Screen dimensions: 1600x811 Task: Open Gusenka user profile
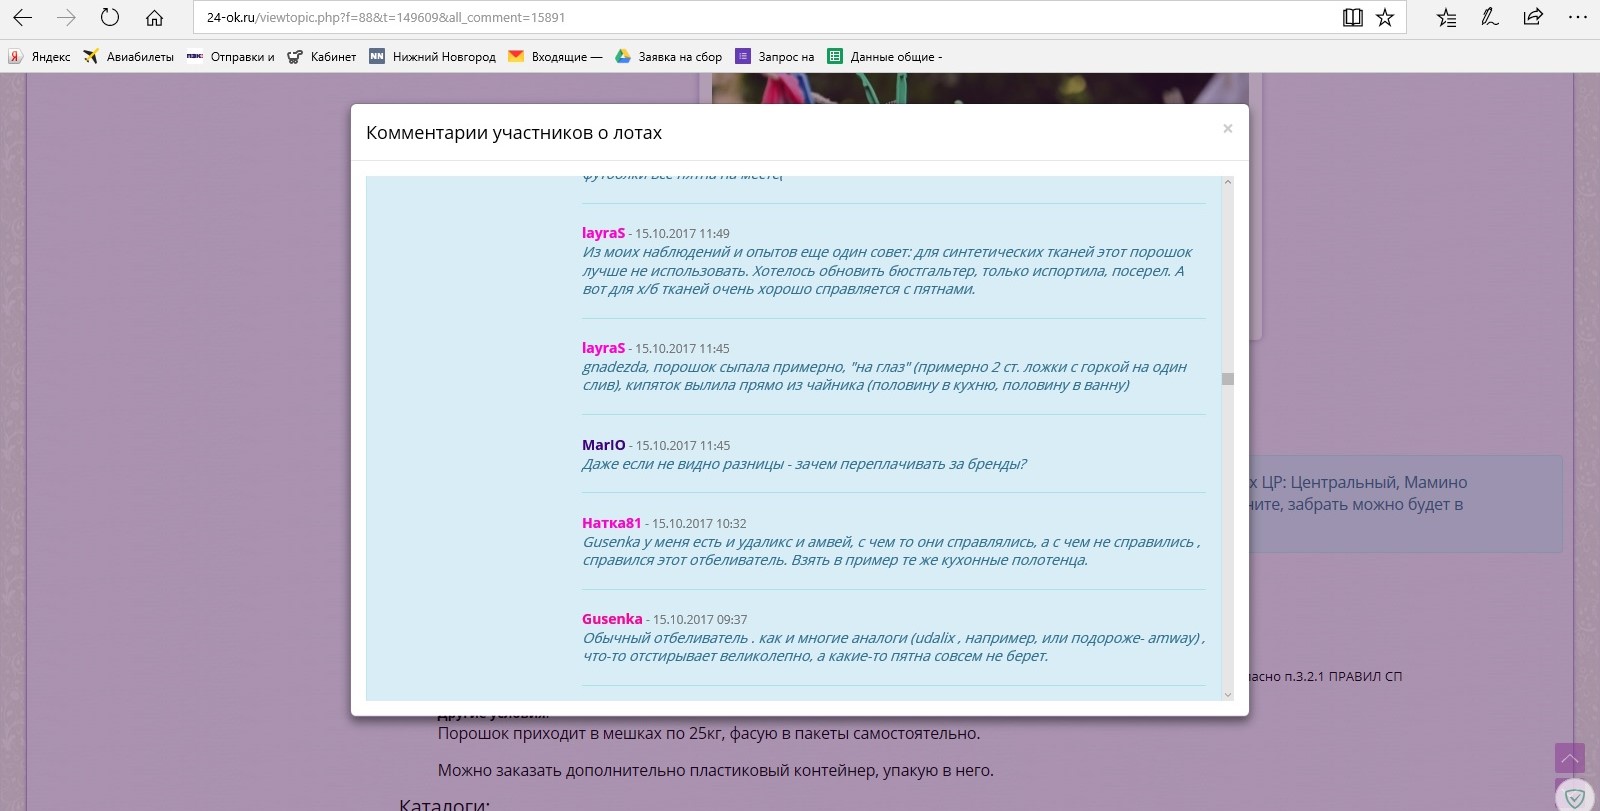tap(612, 619)
